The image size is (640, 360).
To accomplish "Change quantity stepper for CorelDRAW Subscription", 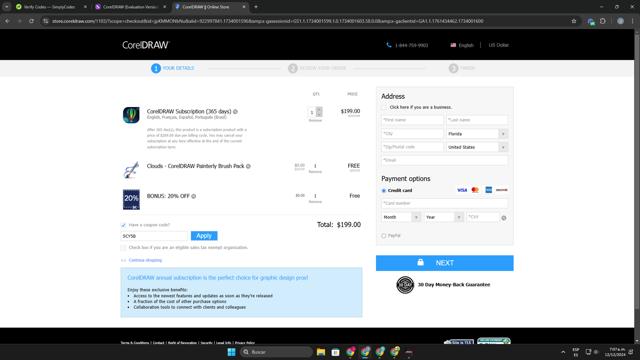I will [319, 112].
